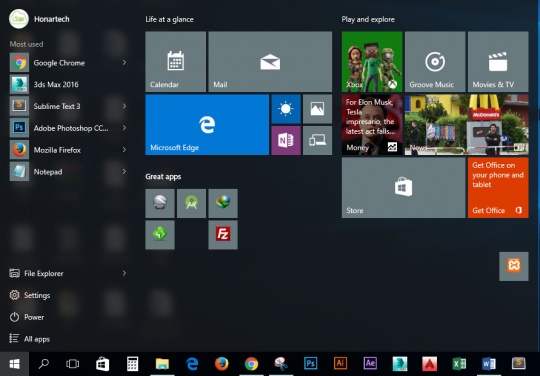Open the Money news tile
This screenshot has width=540, height=376.
pyautogui.click(x=372, y=125)
